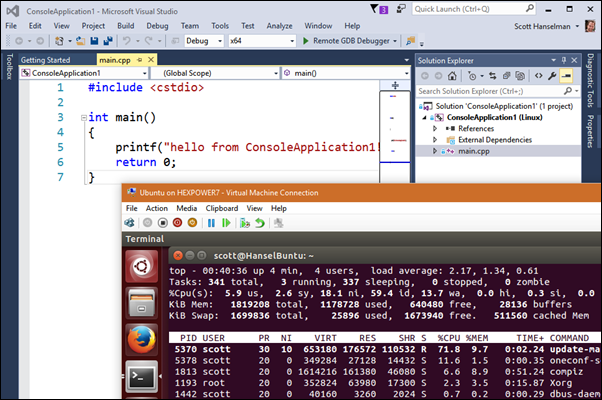Click the Turn Off stop icon in VM toolbar
The image size is (602, 400).
click(x=162, y=223)
